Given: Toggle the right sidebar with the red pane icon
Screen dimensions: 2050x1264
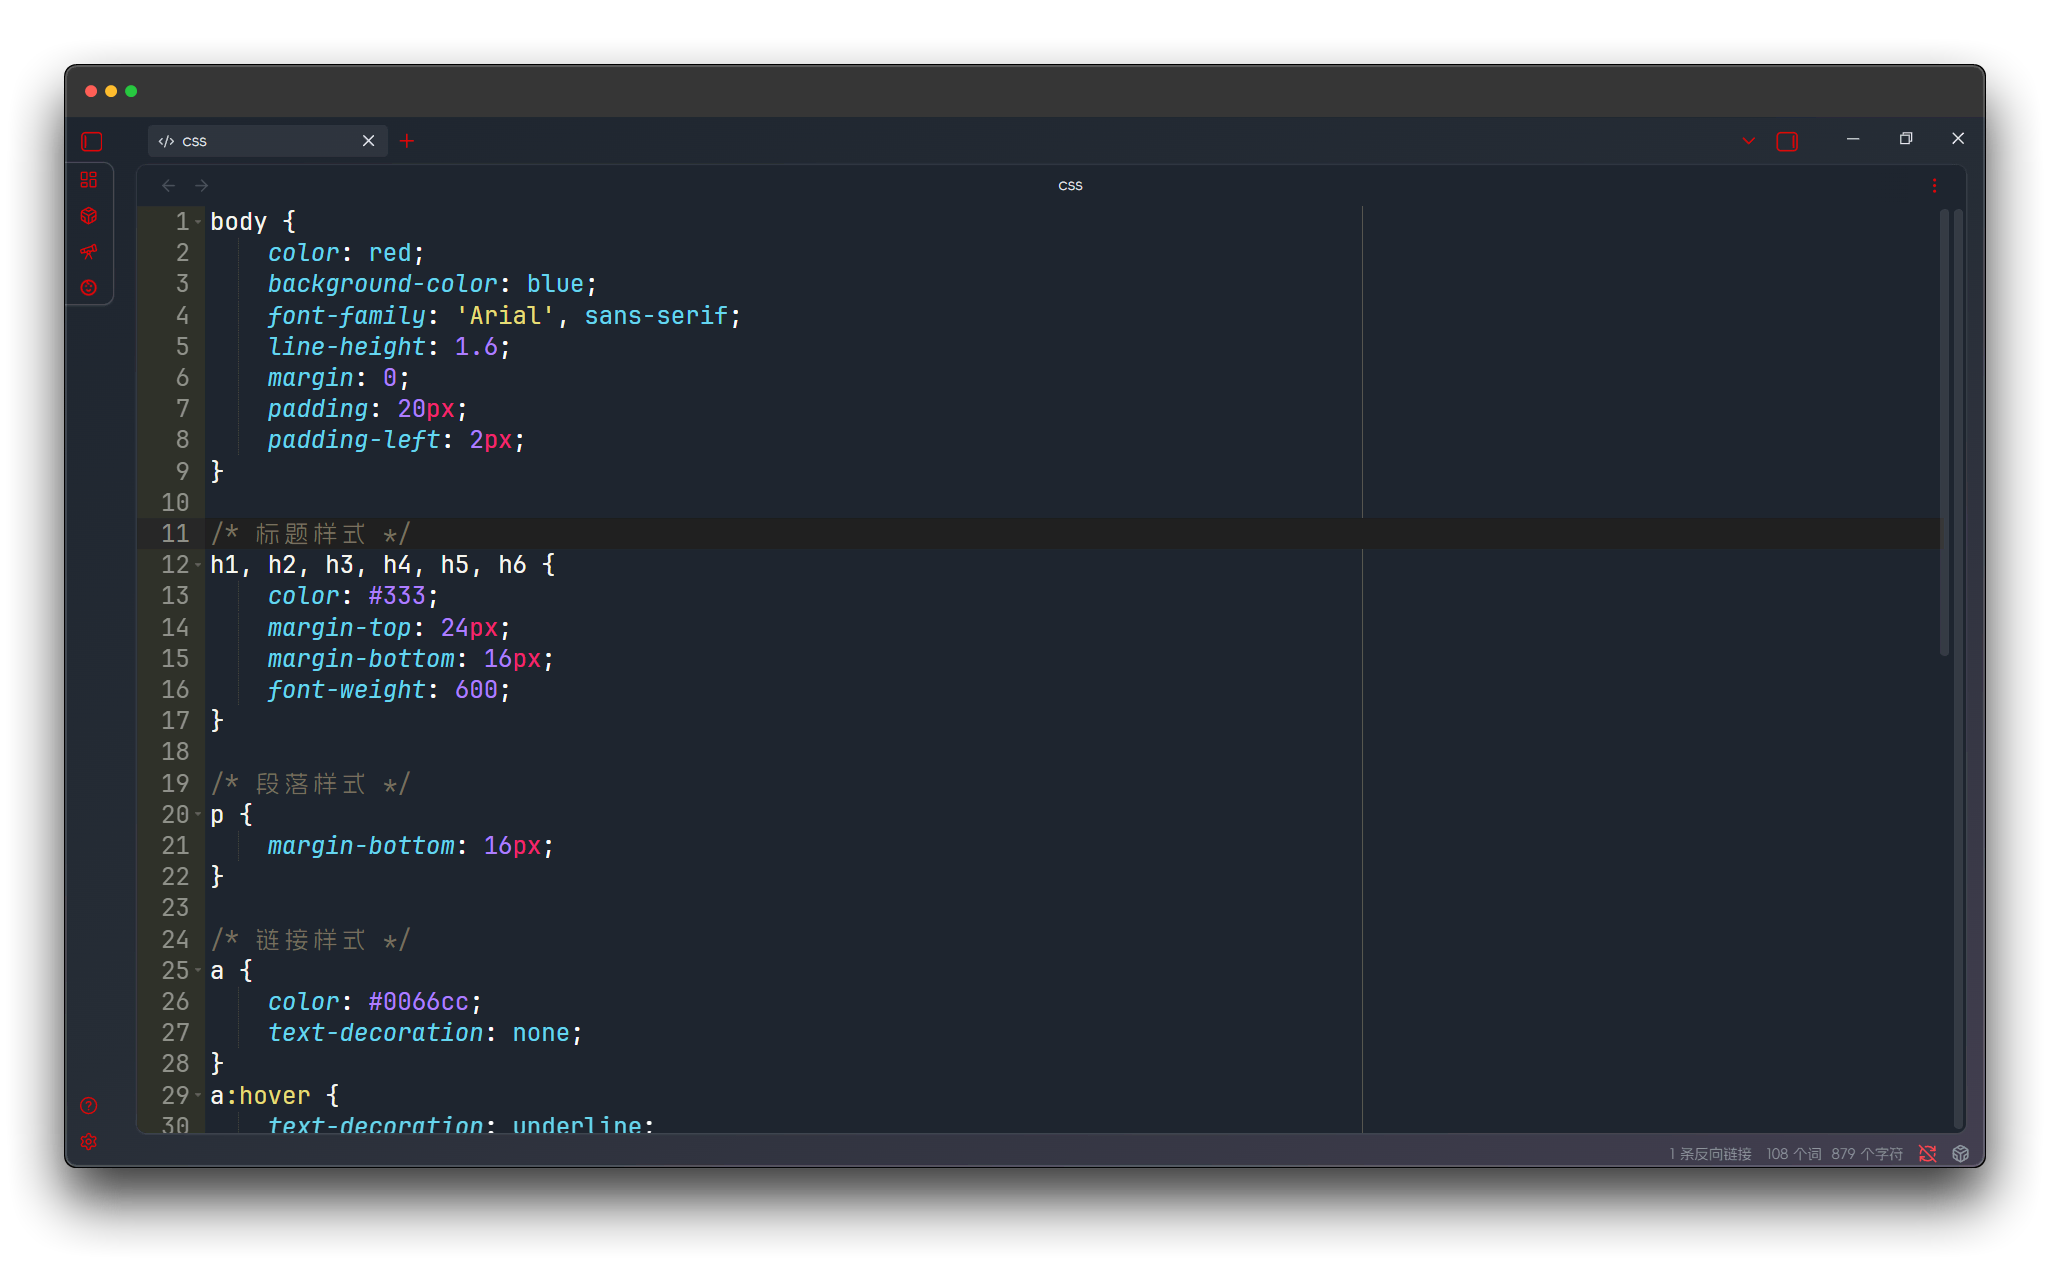Looking at the screenshot, I should [x=1787, y=141].
